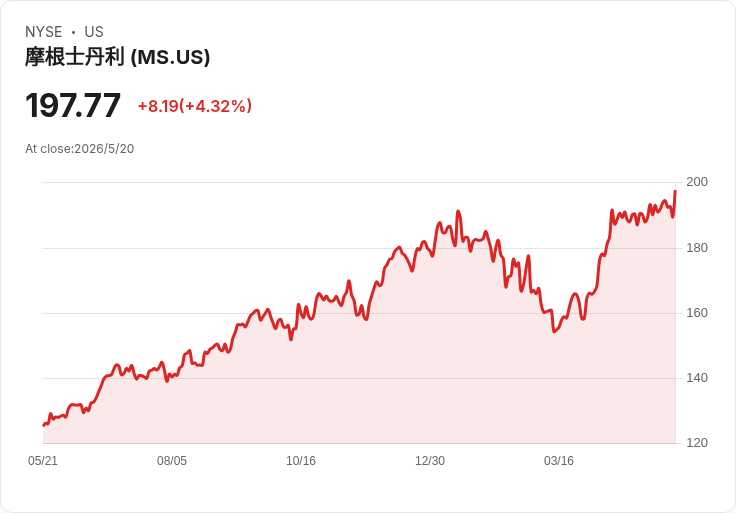The image size is (736, 513).
Task: Click the January peak of the price line
Action: [458, 212]
